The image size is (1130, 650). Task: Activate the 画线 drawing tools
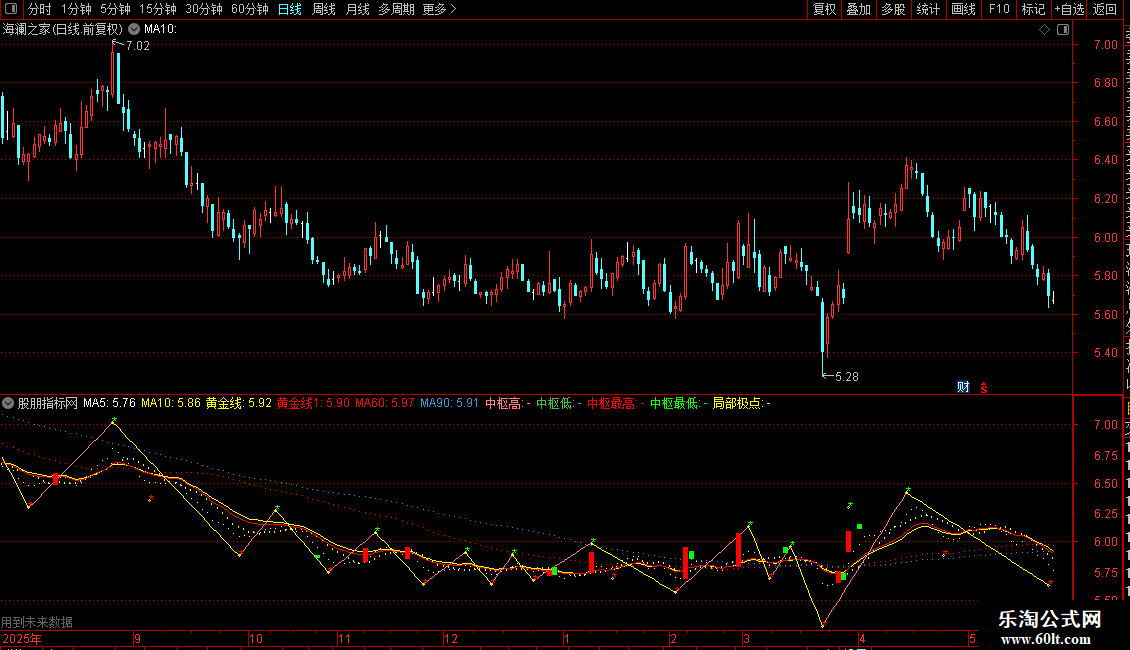click(x=964, y=9)
